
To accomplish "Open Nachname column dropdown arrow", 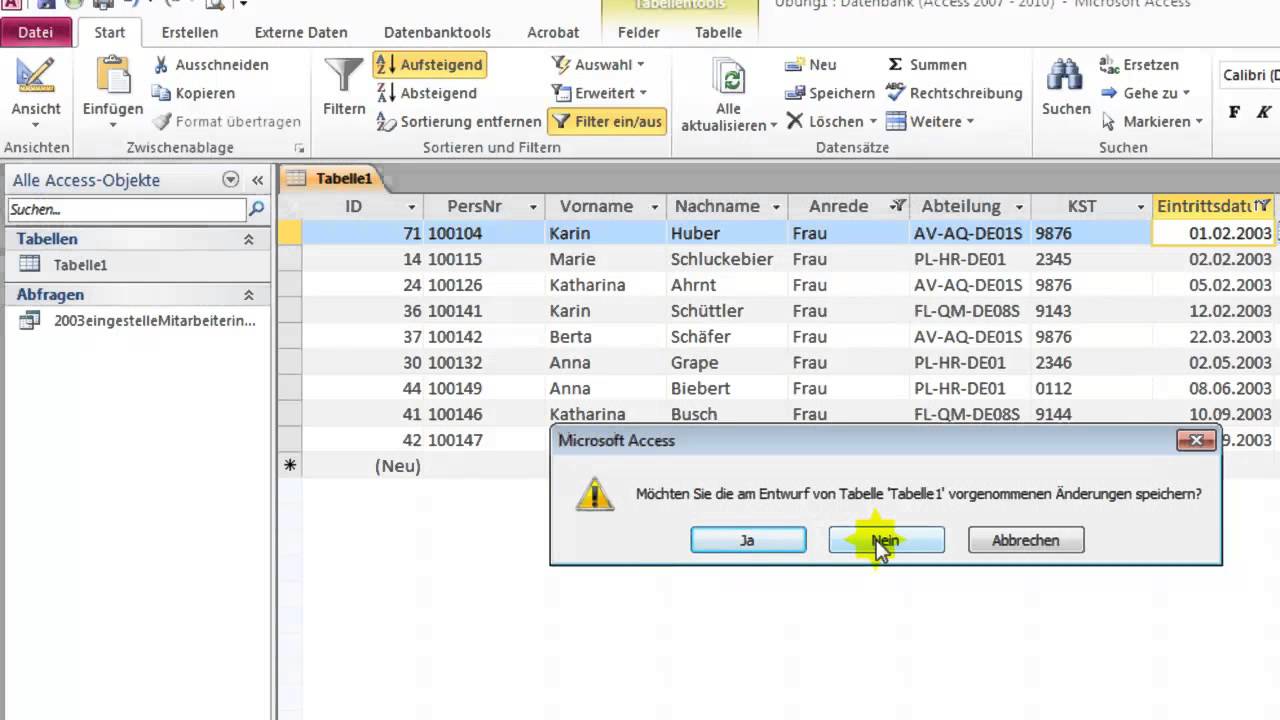I will (x=776, y=207).
